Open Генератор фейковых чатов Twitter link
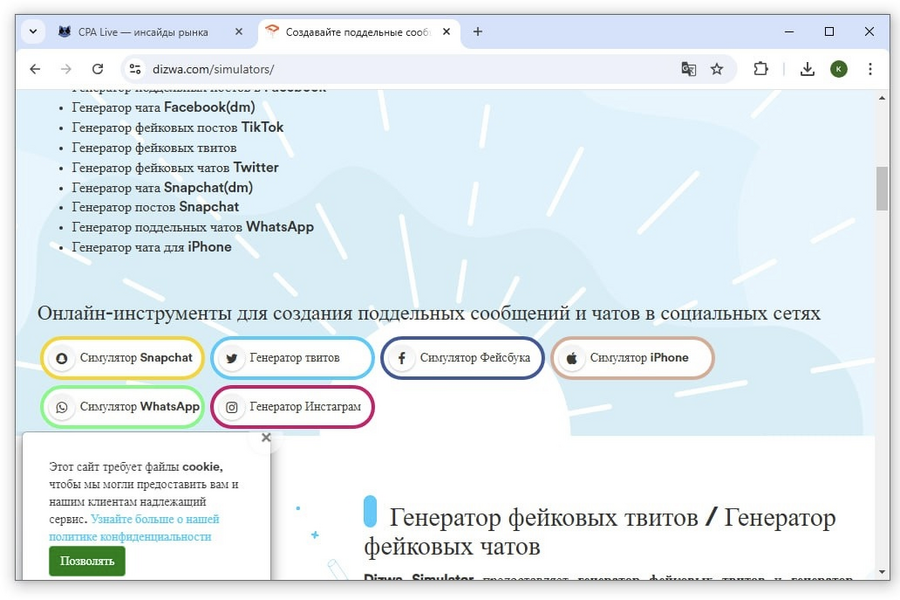 click(175, 168)
